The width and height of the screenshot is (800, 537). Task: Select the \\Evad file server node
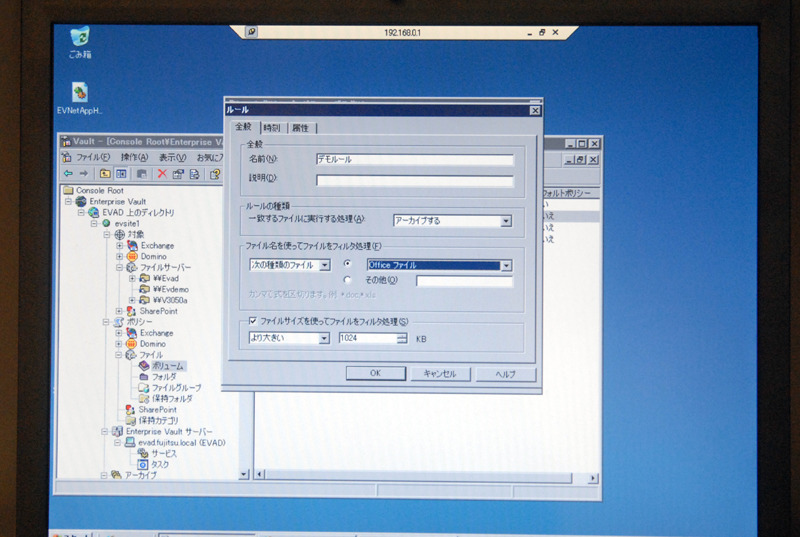click(x=159, y=278)
